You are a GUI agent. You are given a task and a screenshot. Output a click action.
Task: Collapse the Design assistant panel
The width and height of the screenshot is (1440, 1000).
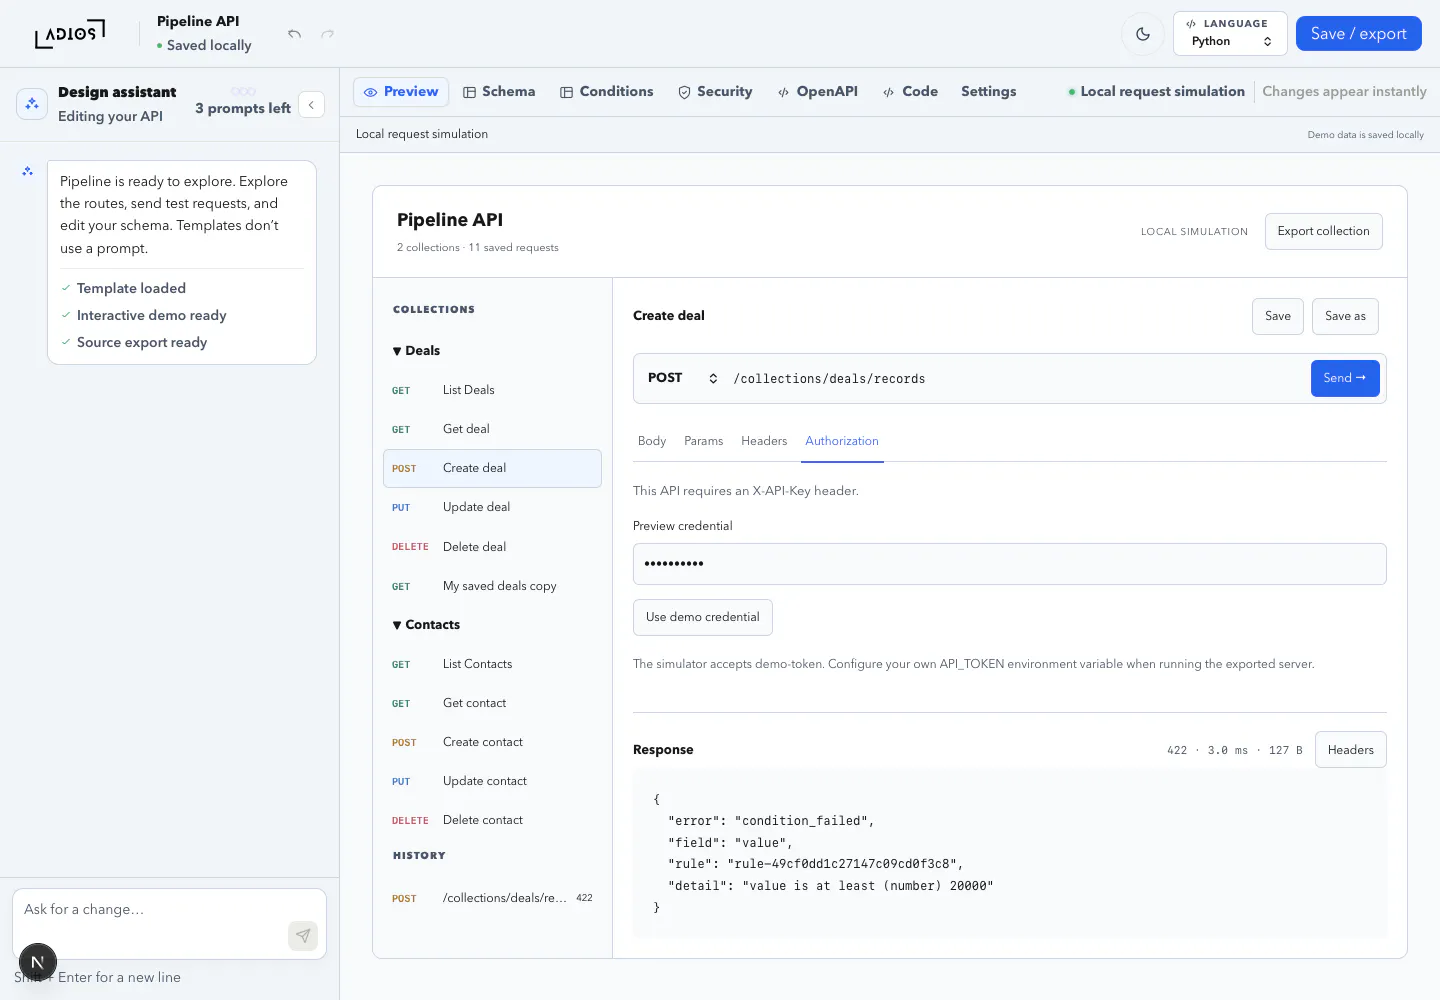coord(311,105)
